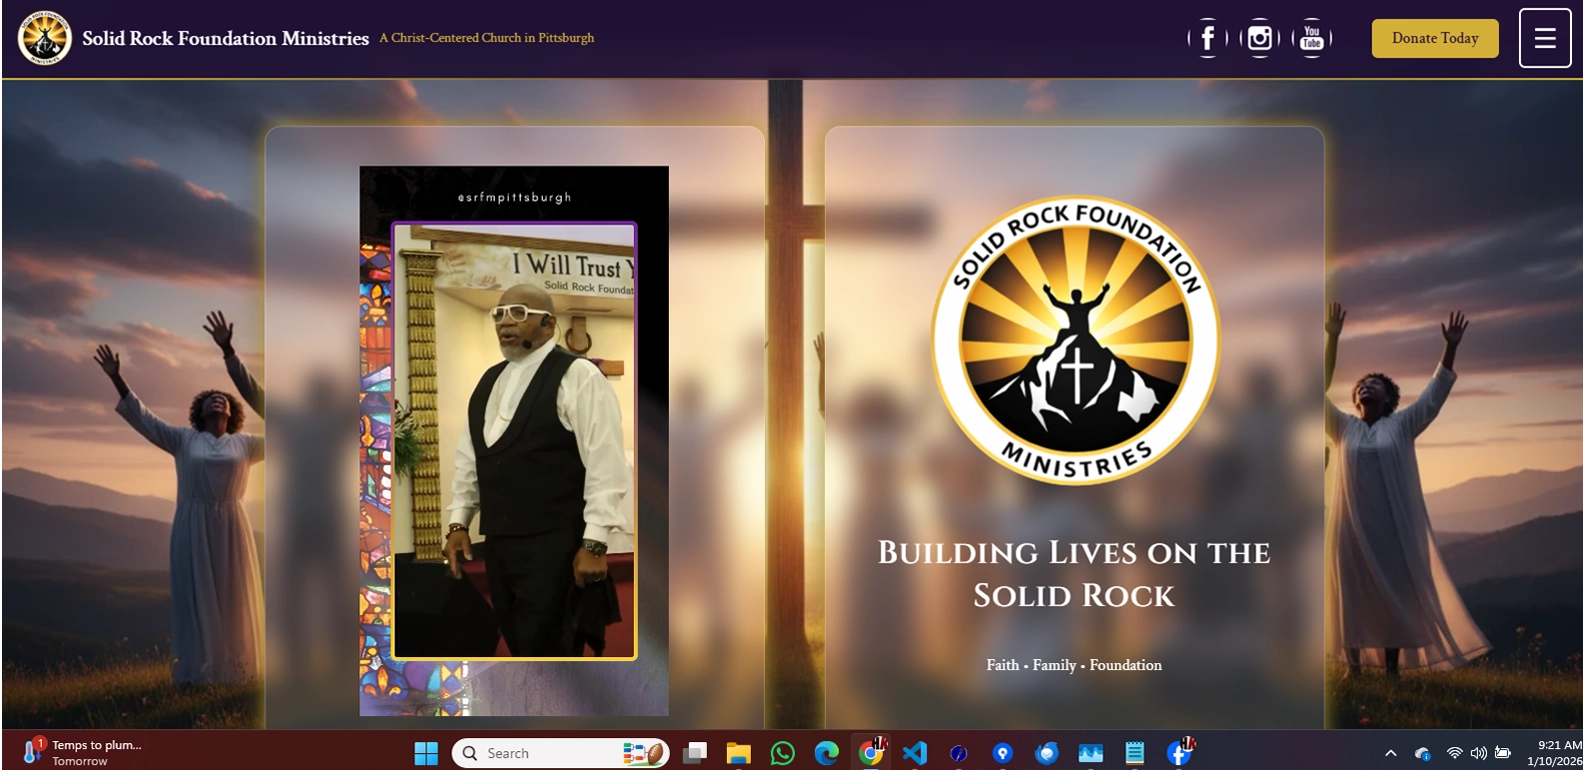
Task: Click the taskbar Search box
Action: click(x=560, y=753)
